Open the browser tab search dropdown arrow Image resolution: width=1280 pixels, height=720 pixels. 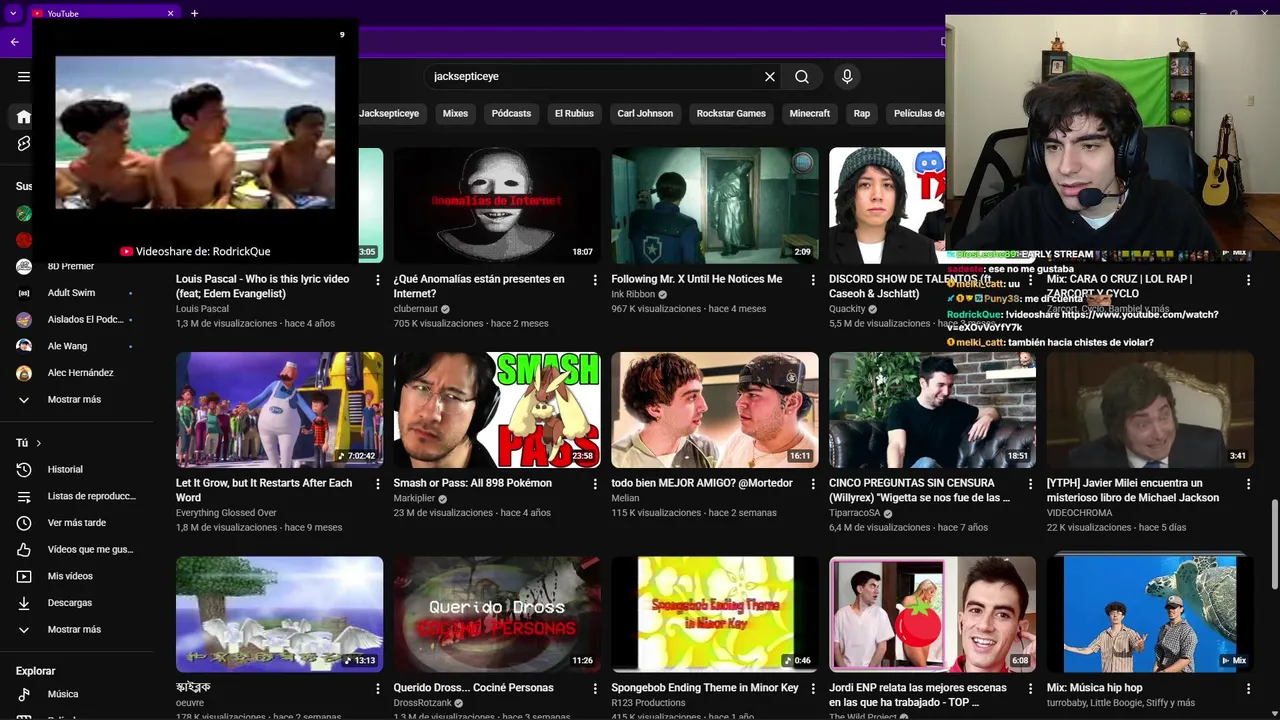[13, 13]
